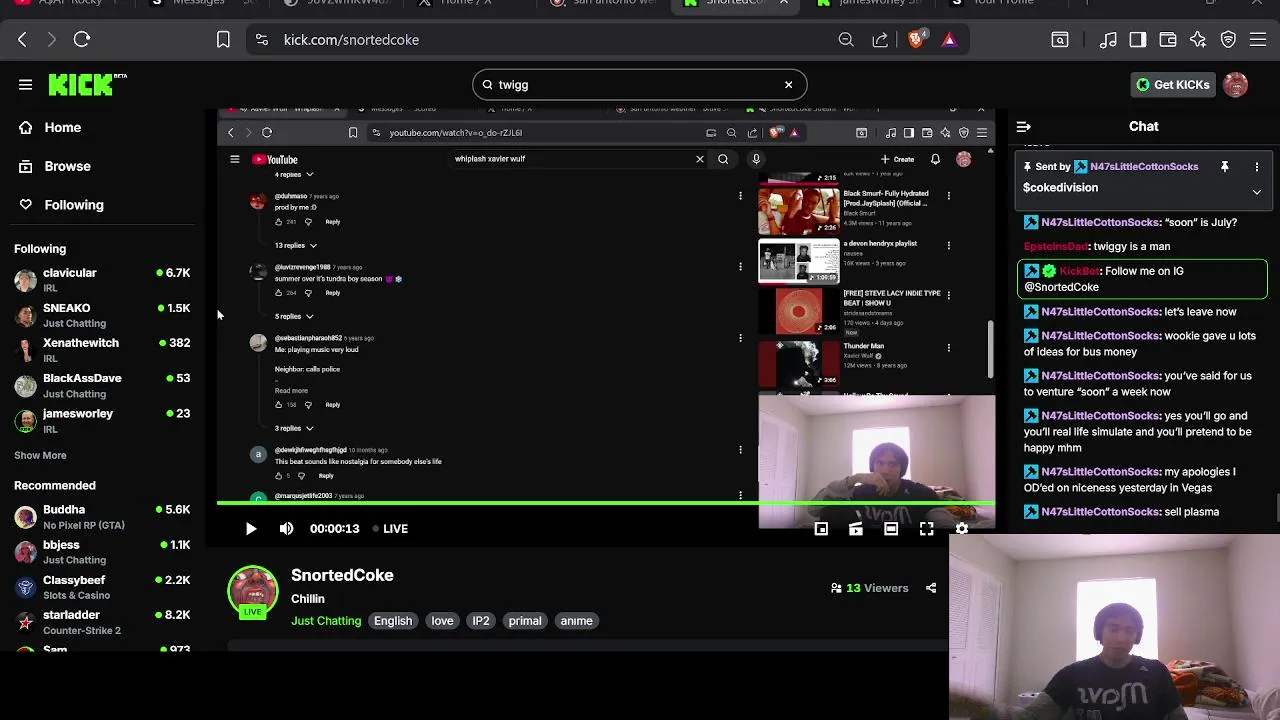Open the Just Chatting category link
Viewport: 1280px width, 720px height.
(326, 621)
